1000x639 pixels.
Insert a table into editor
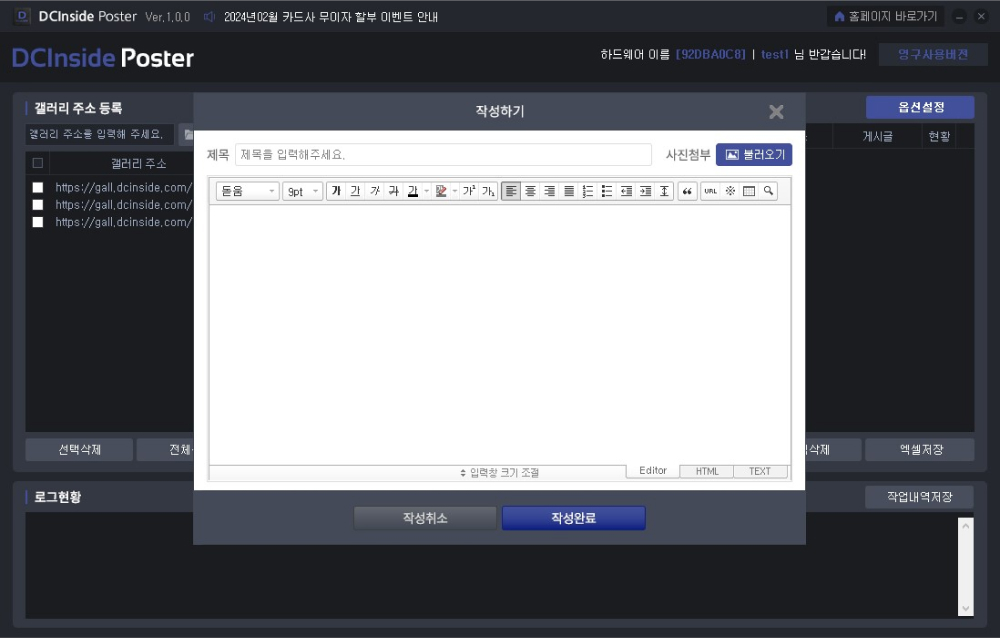[x=749, y=191]
